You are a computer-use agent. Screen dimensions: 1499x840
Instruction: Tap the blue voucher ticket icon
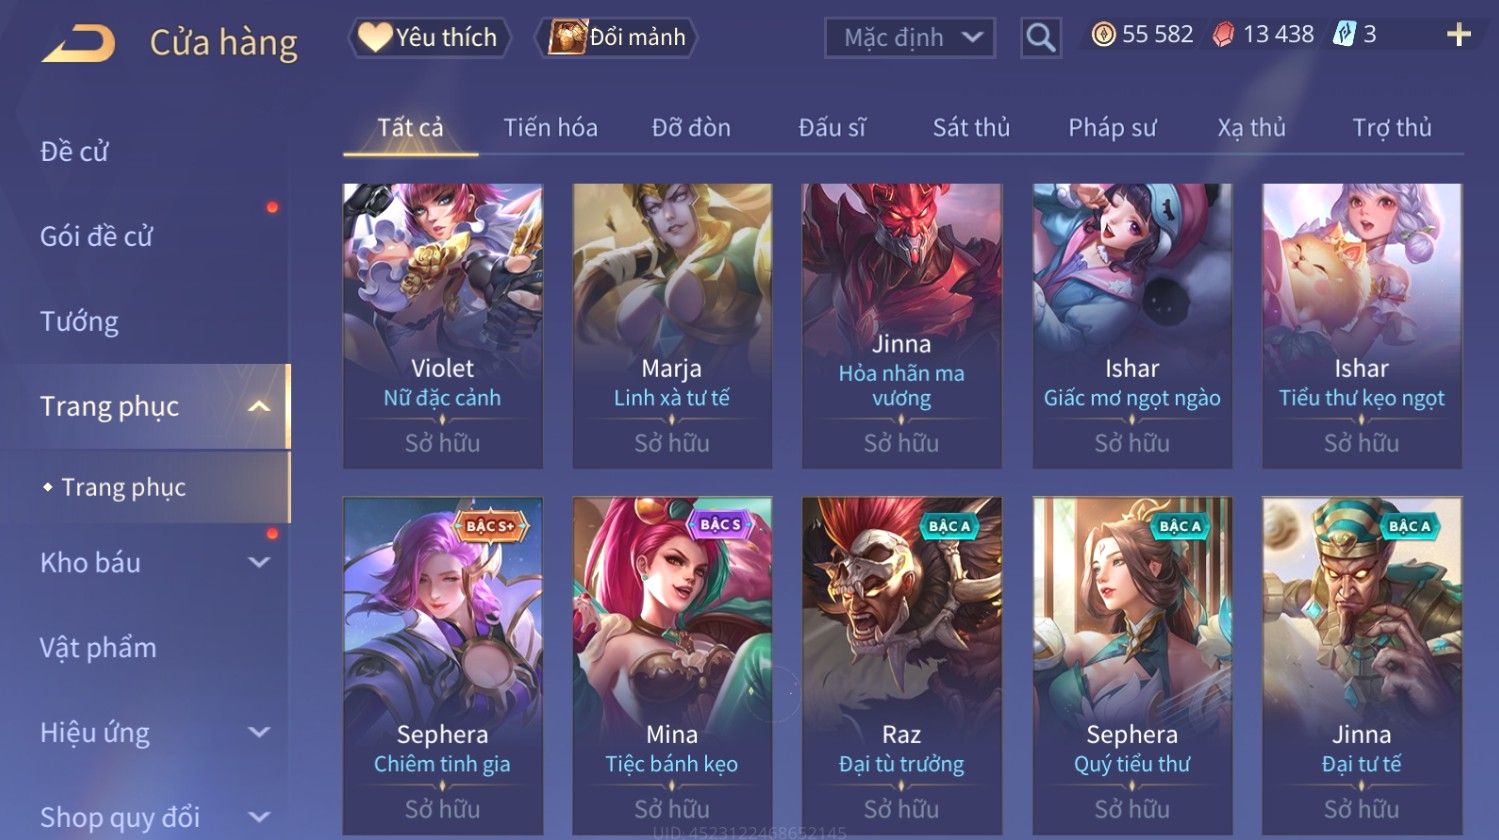1344,35
